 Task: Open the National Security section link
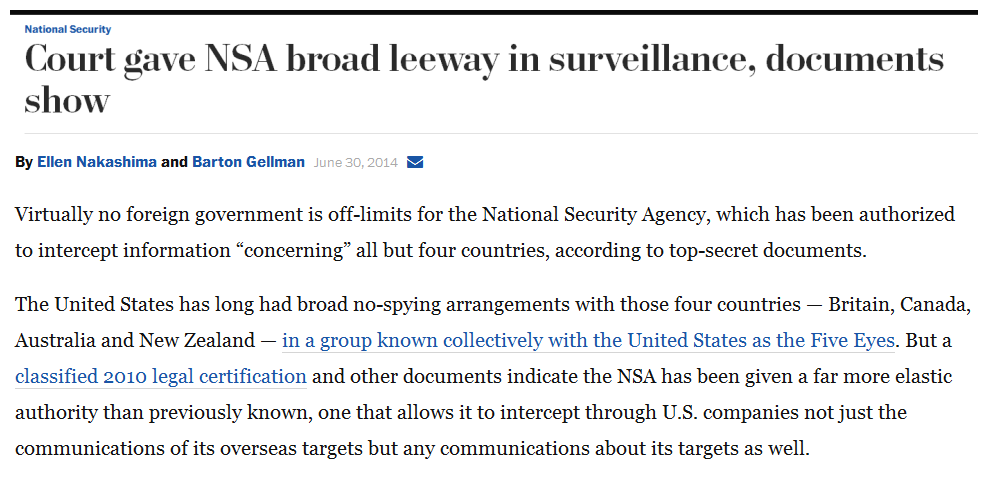pos(68,30)
